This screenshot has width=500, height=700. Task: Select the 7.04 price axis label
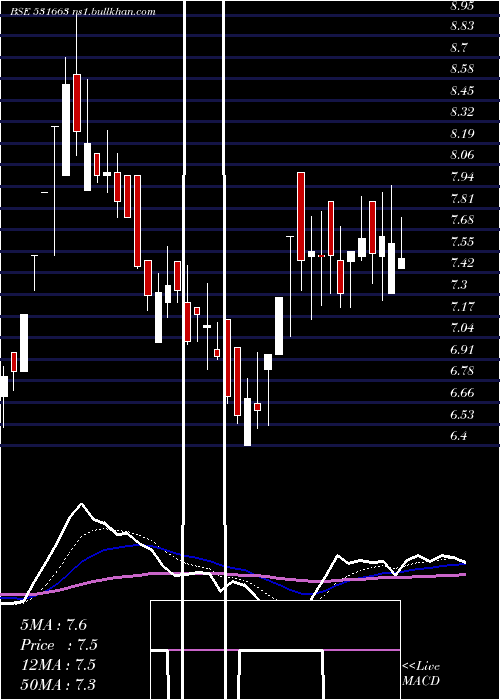point(462,328)
